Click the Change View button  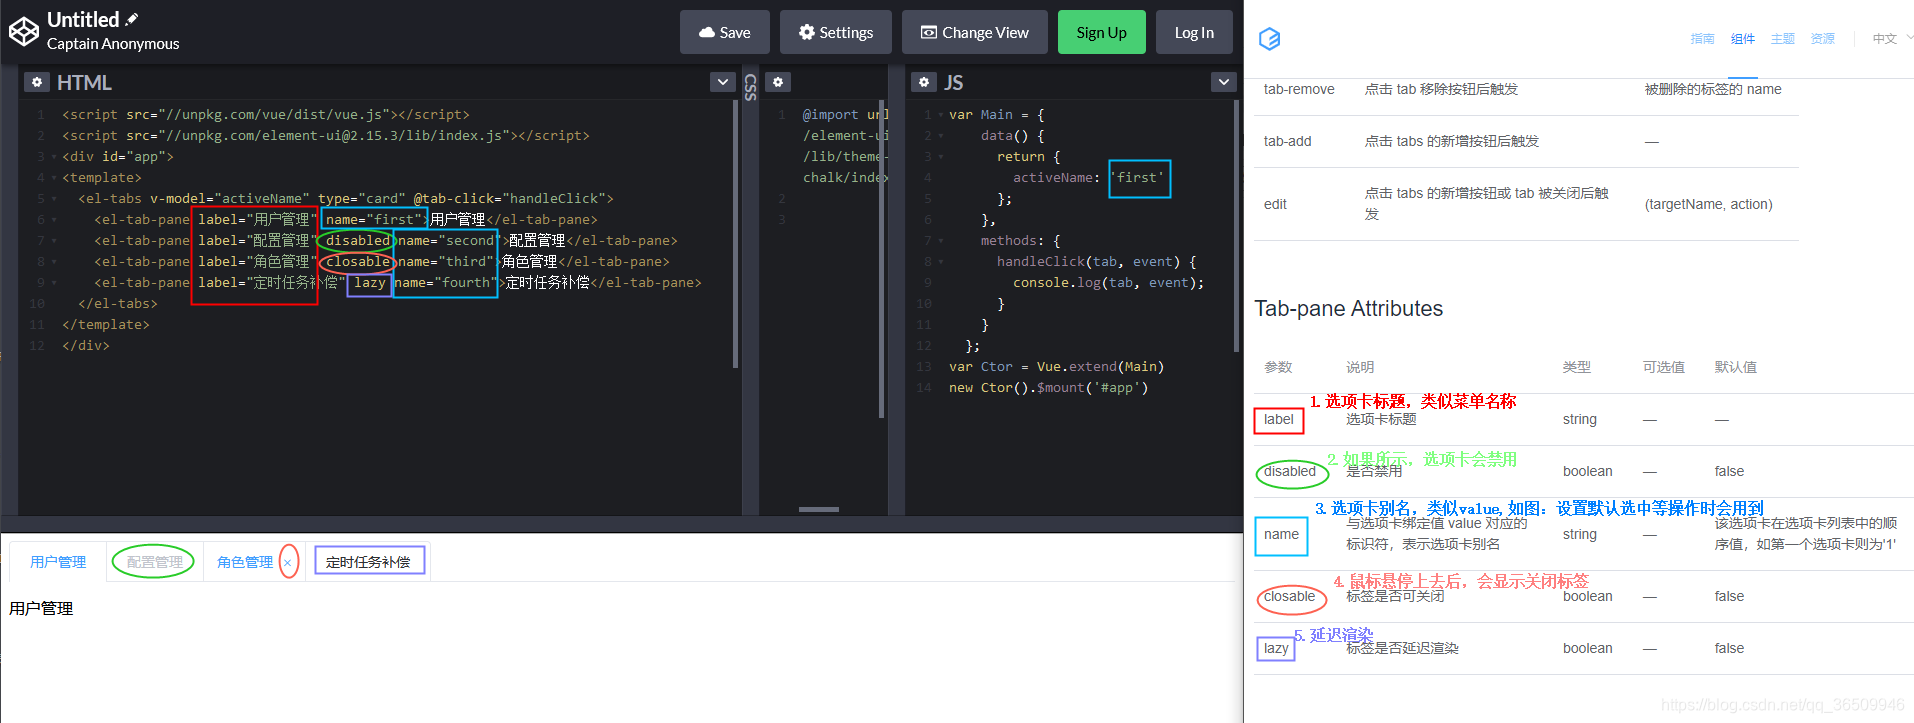(x=975, y=32)
